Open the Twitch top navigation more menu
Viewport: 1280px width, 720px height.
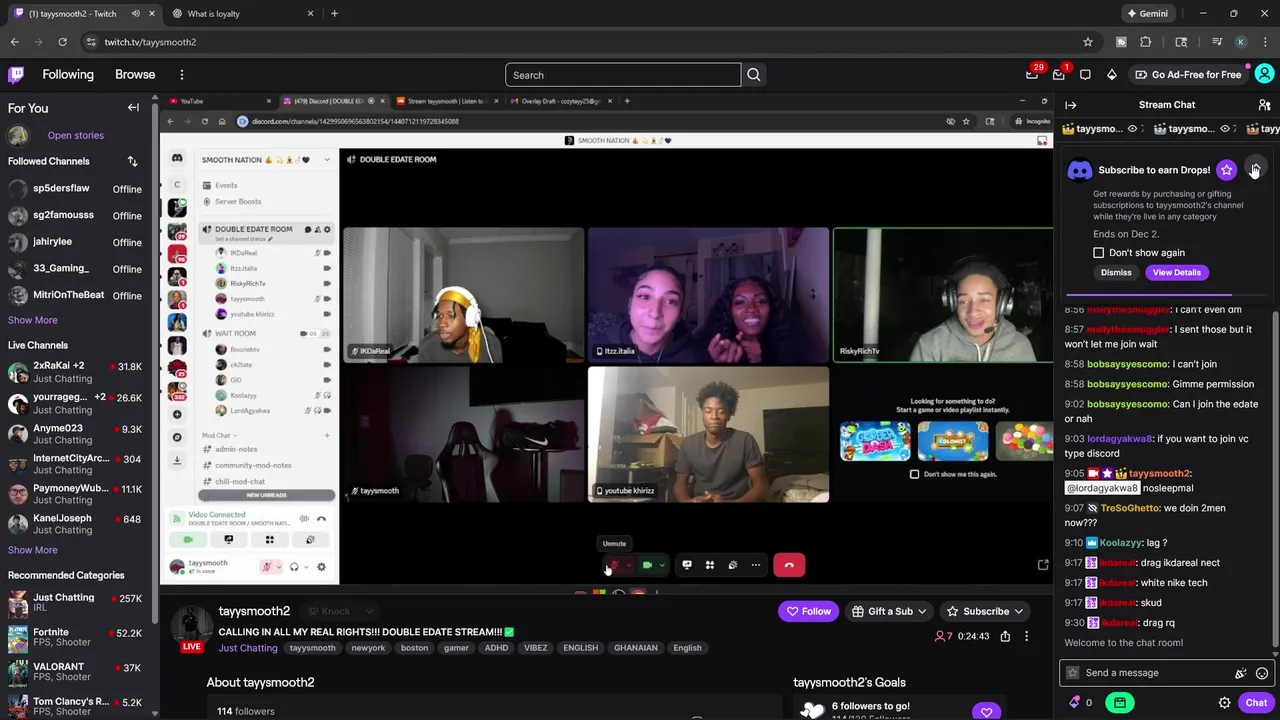182,75
